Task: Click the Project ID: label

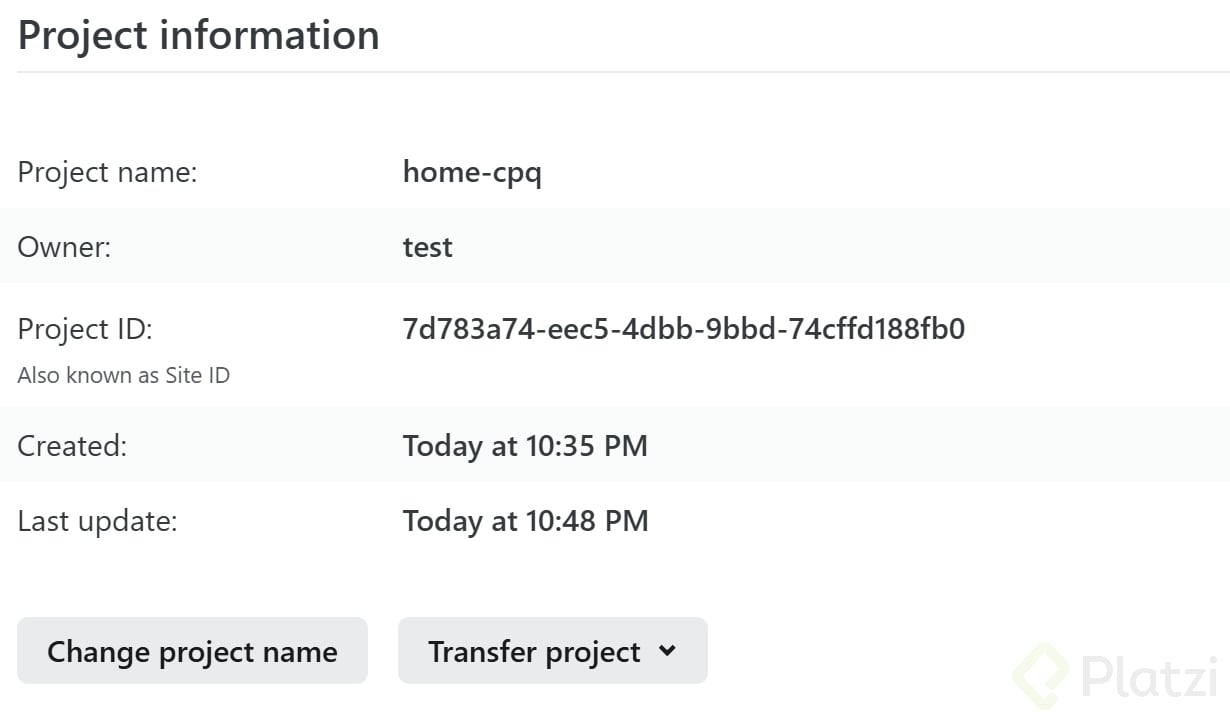Action: (85, 329)
